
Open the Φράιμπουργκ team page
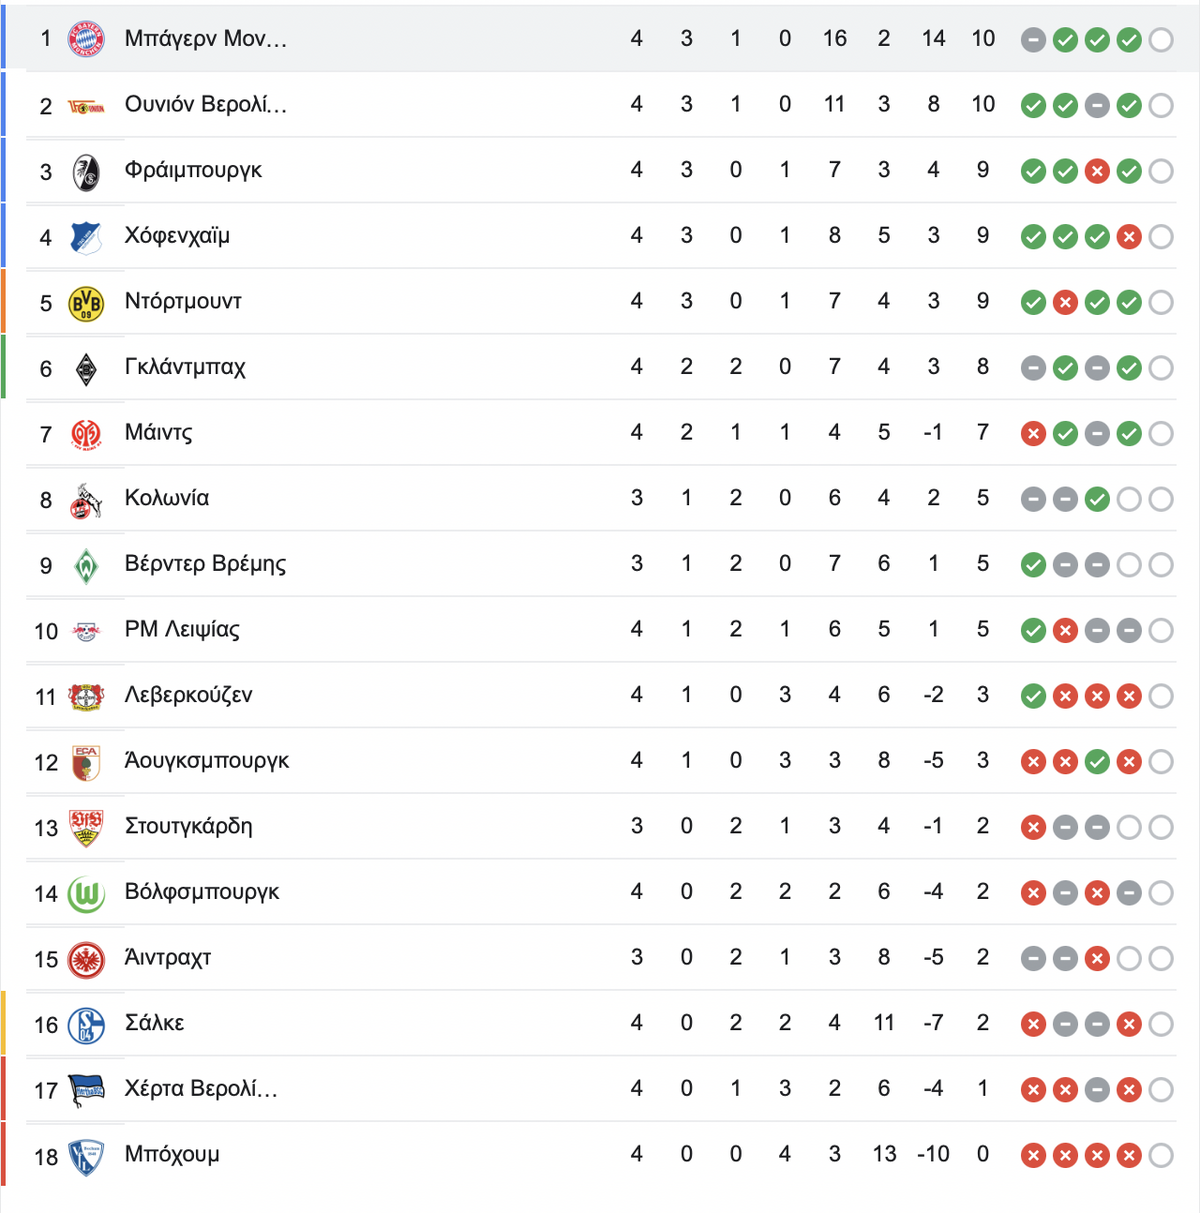click(193, 170)
